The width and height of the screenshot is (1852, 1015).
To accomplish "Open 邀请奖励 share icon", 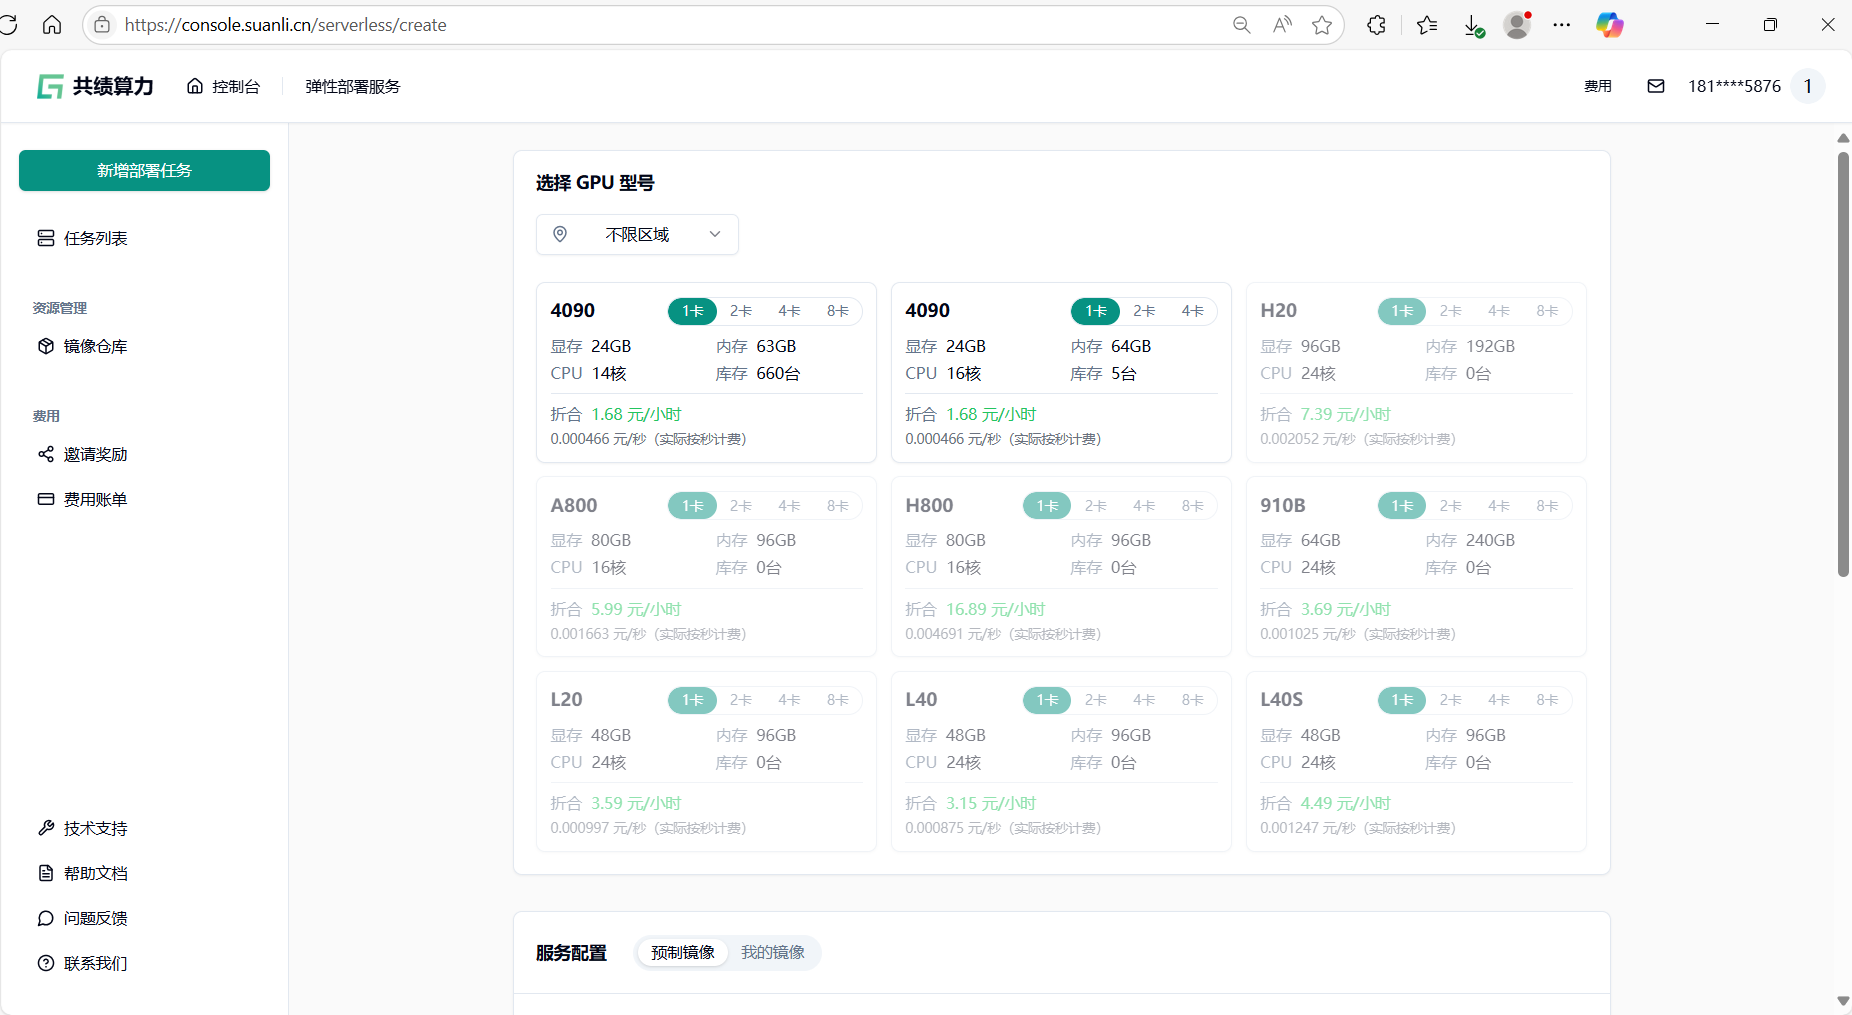I will (x=46, y=454).
